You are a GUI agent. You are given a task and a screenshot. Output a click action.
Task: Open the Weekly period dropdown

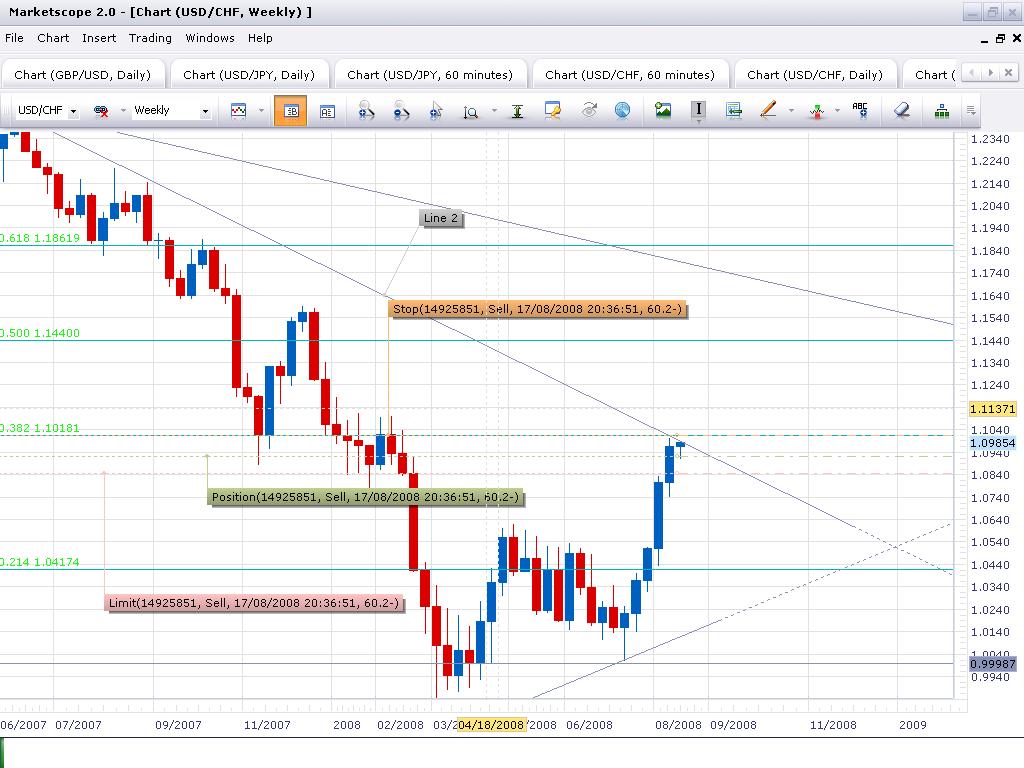(x=205, y=112)
